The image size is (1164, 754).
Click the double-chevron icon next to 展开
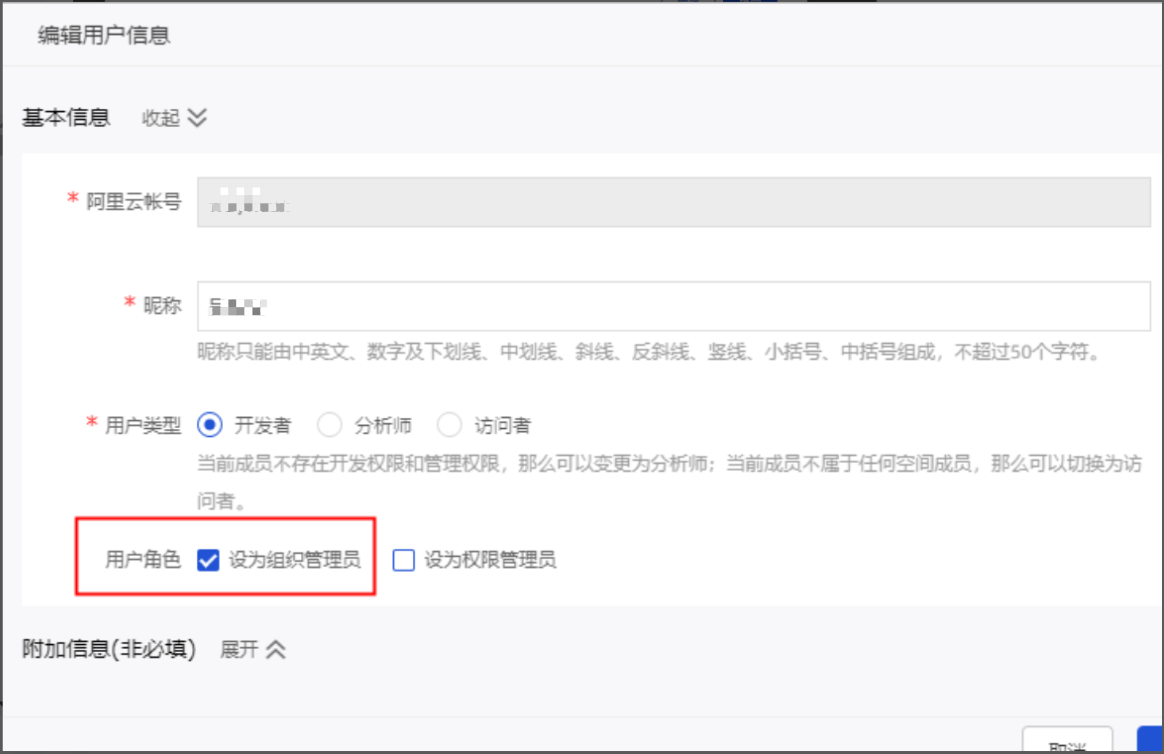click(276, 649)
